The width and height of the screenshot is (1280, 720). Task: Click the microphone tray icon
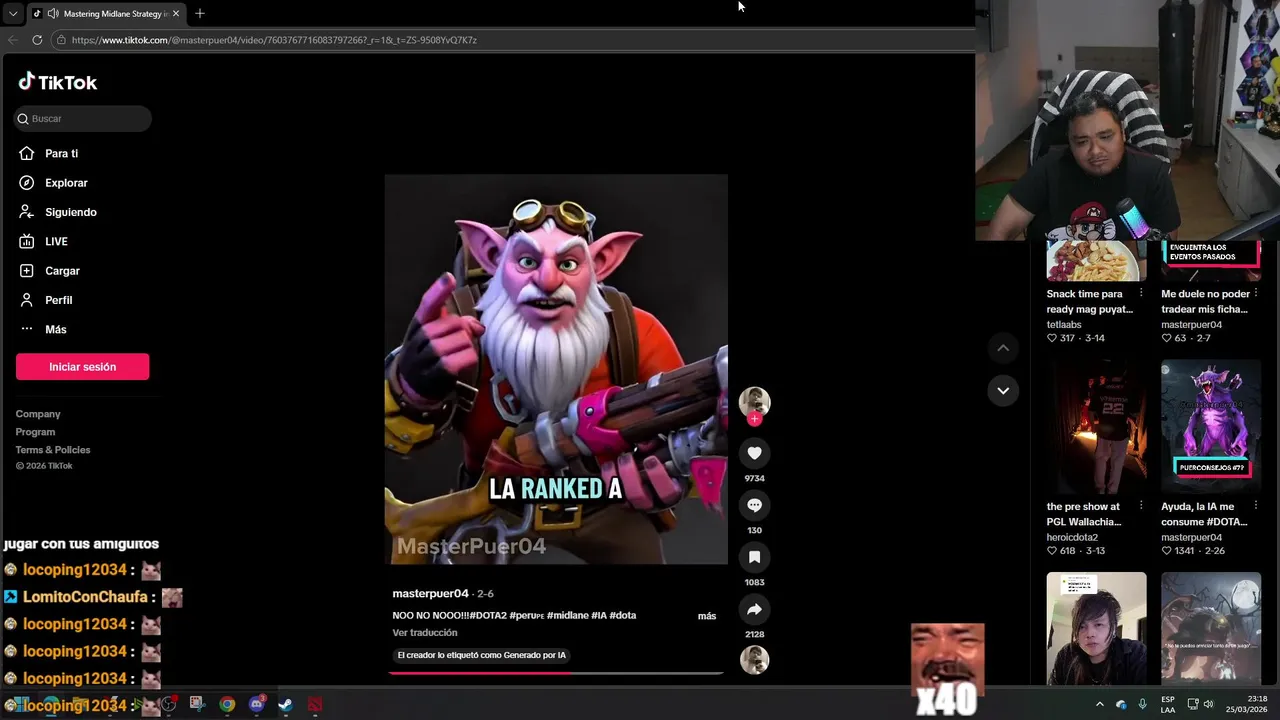point(1142,704)
